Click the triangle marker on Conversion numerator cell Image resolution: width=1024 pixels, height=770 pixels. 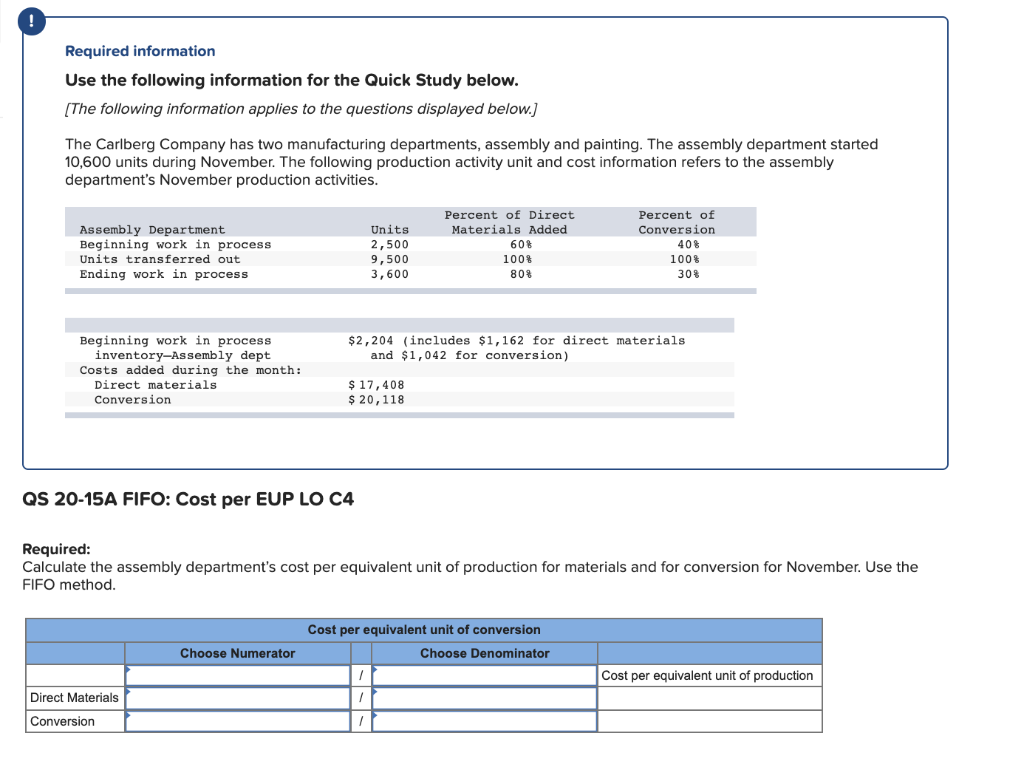(x=129, y=714)
